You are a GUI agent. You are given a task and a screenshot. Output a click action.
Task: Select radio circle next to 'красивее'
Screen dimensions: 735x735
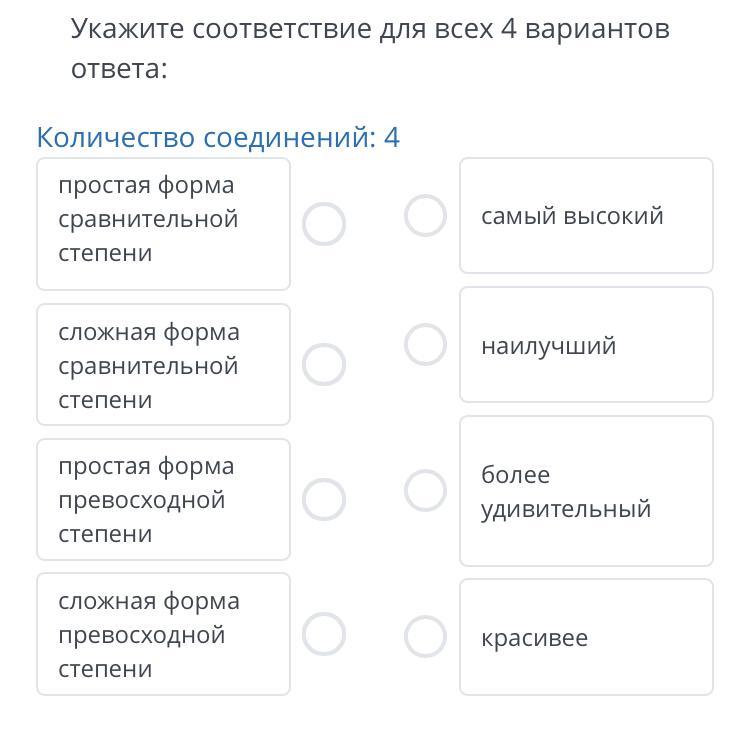click(x=425, y=637)
